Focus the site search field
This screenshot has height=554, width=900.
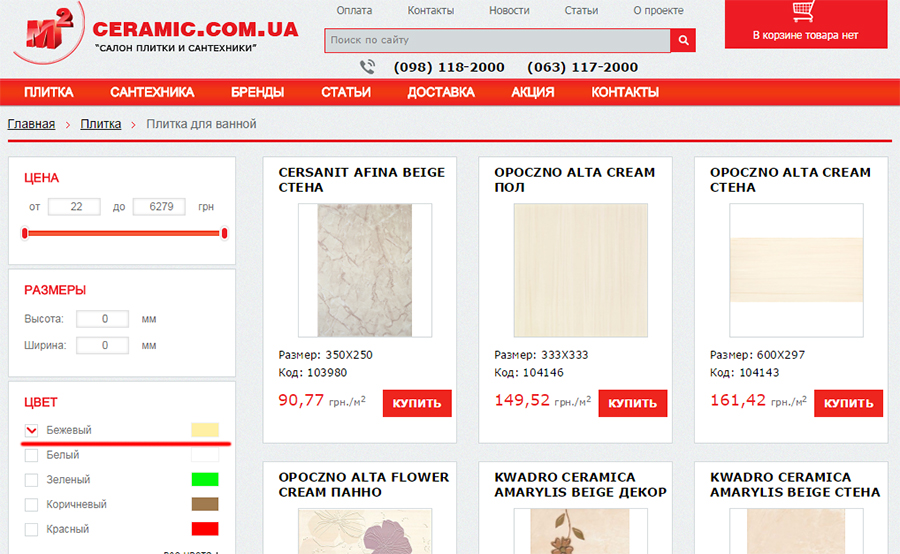(x=497, y=40)
